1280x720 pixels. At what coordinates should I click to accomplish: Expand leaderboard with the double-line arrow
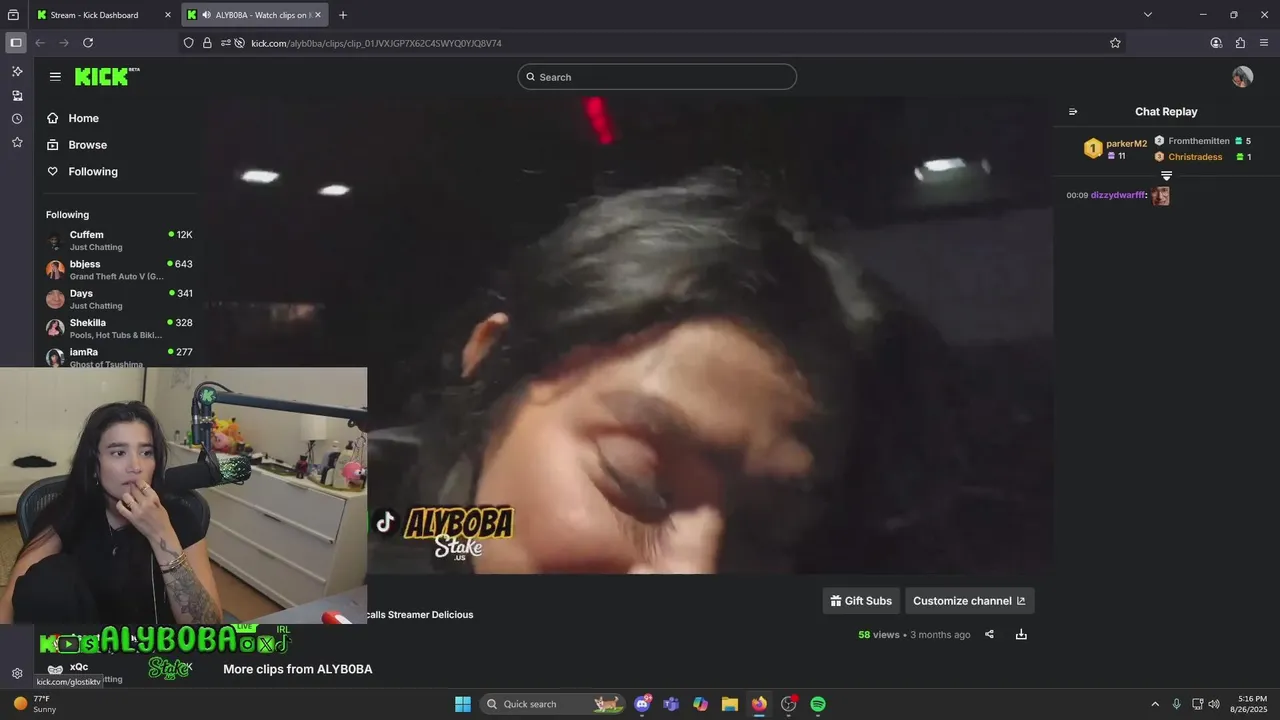coord(1166,176)
